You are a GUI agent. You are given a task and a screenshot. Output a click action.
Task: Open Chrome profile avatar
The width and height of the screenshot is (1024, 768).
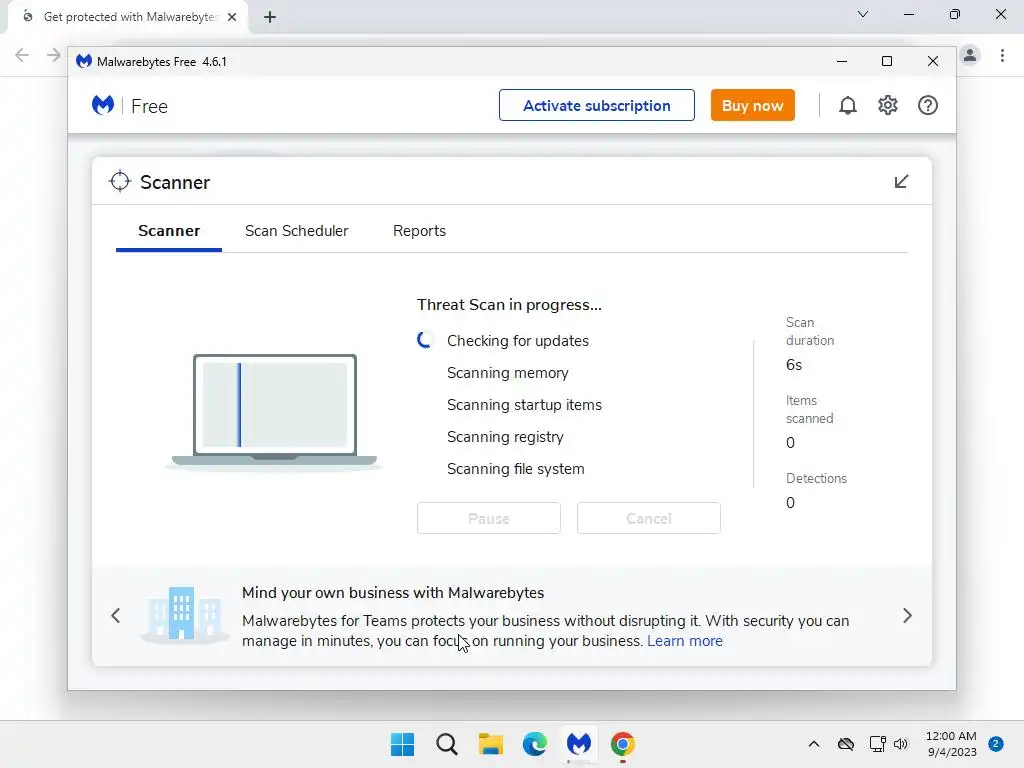970,56
